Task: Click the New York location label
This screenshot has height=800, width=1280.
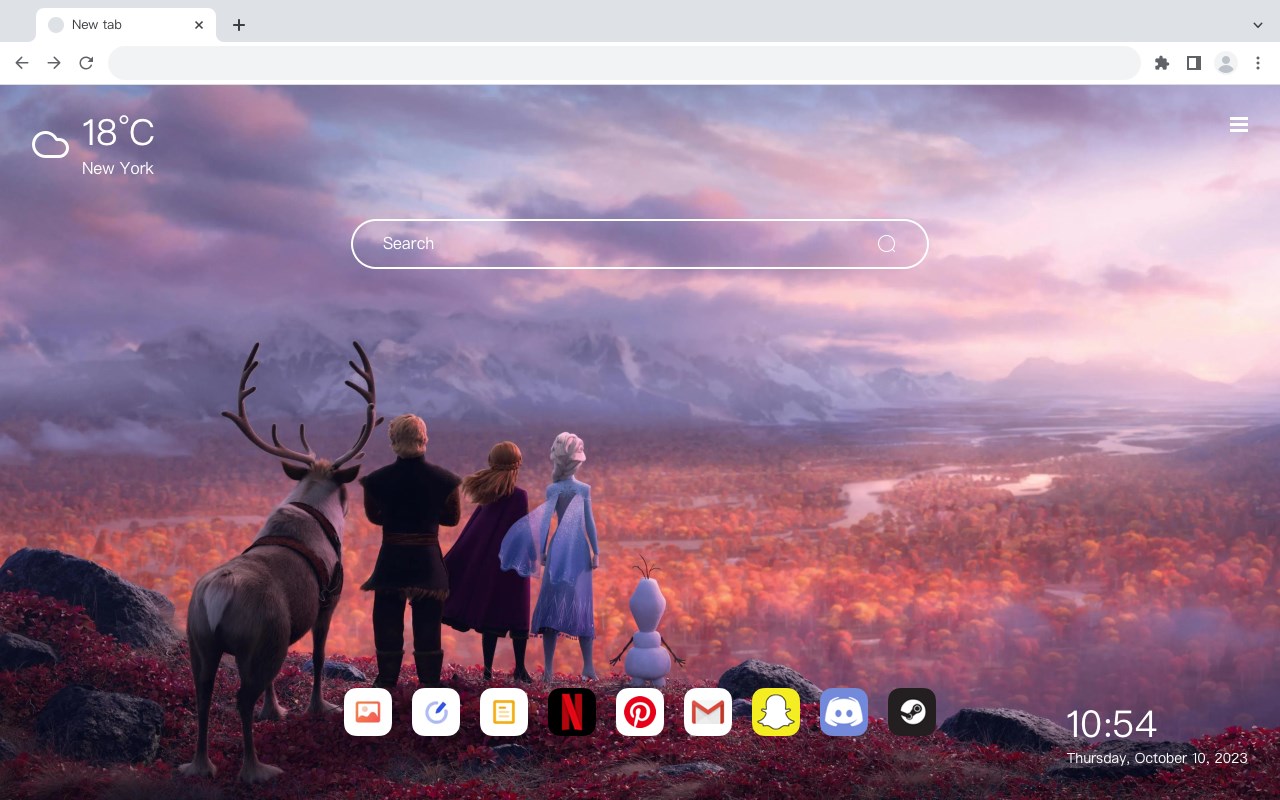Action: (x=118, y=168)
